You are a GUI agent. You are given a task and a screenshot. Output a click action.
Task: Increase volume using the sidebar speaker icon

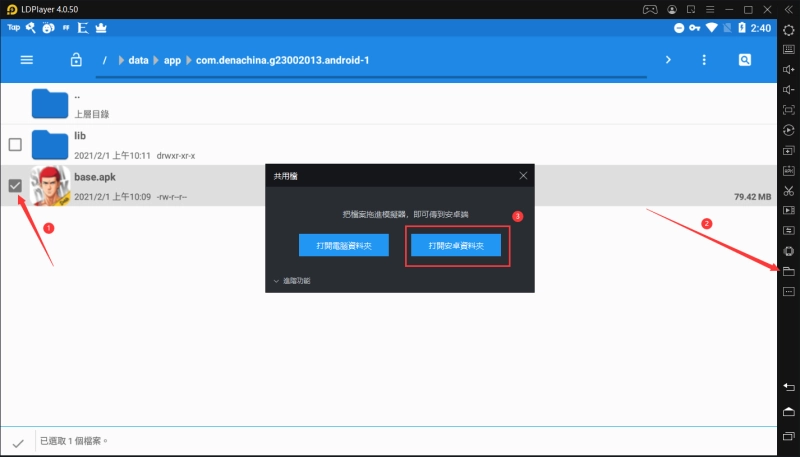(x=788, y=68)
